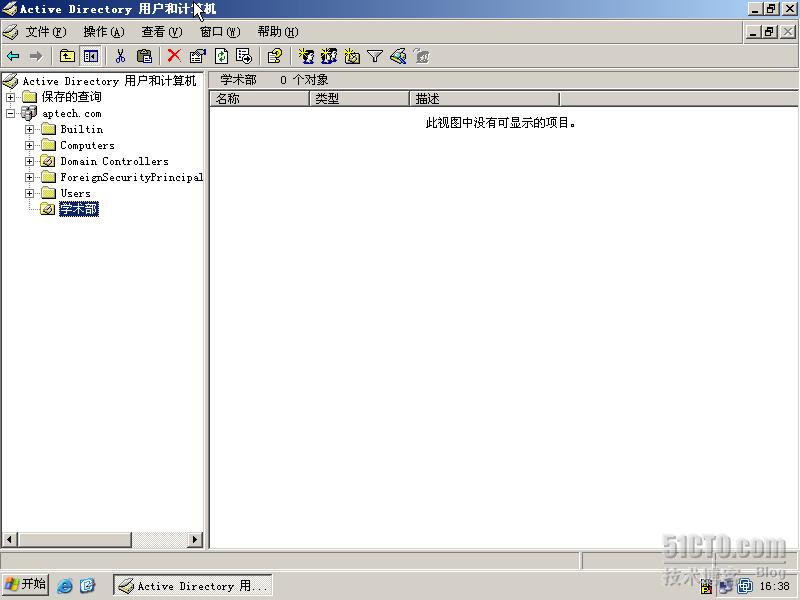Viewport: 800px width, 600px height.
Task: Toggle the console tree pane button
Action: point(91,56)
